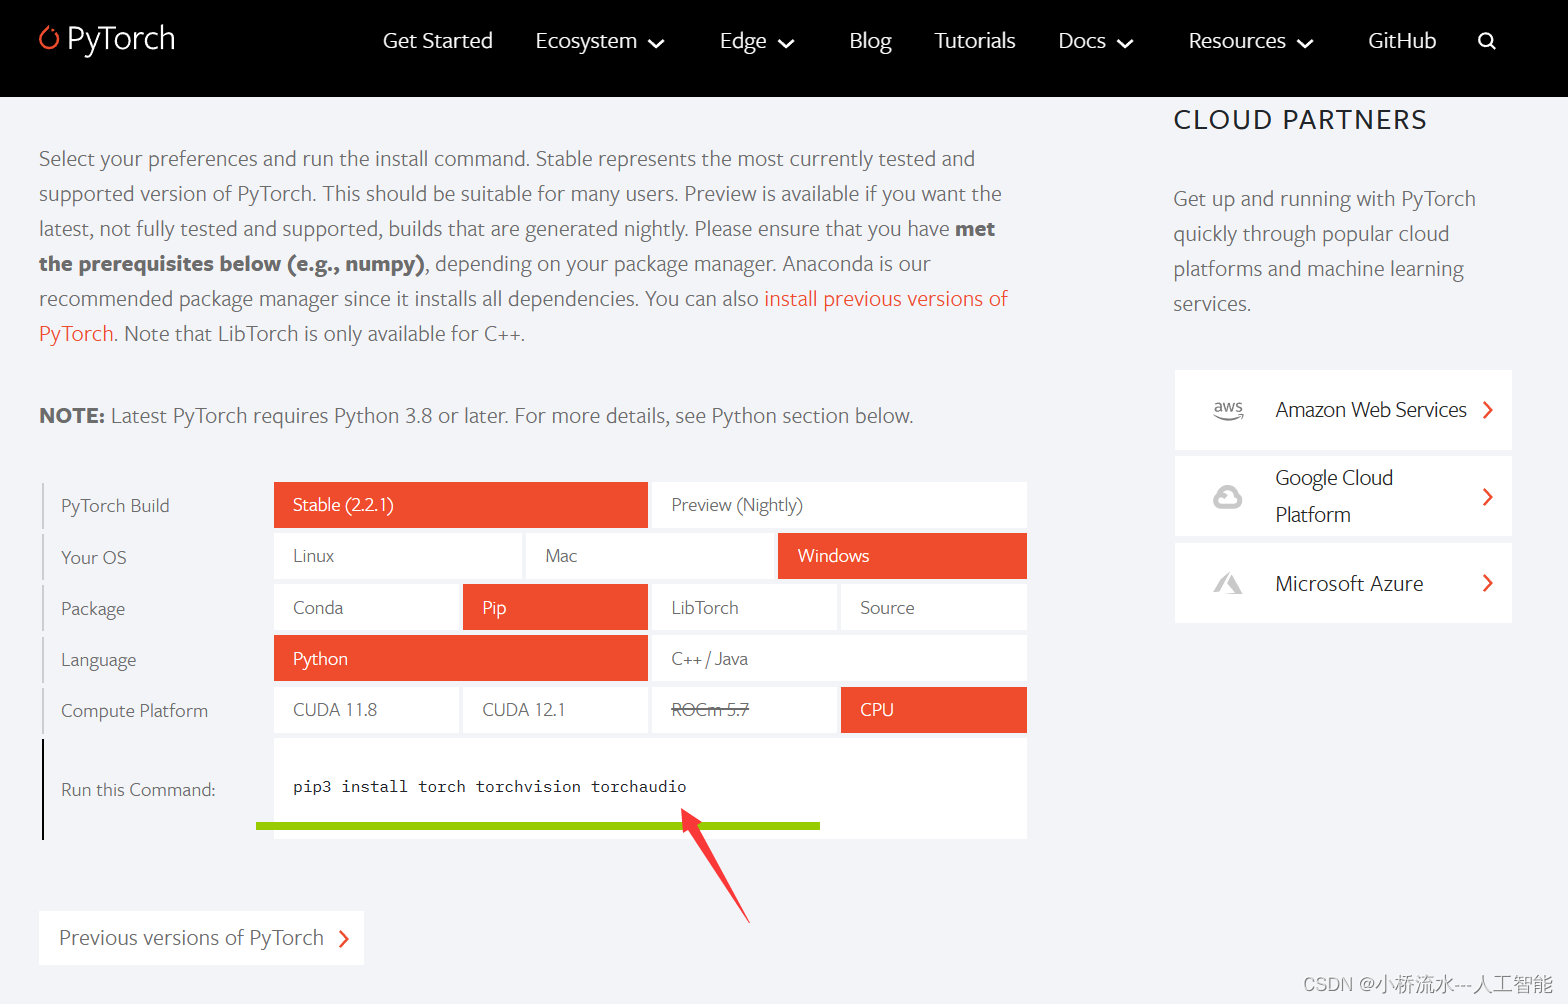Choose Windows as your OS
1568x1004 pixels.
click(x=902, y=556)
